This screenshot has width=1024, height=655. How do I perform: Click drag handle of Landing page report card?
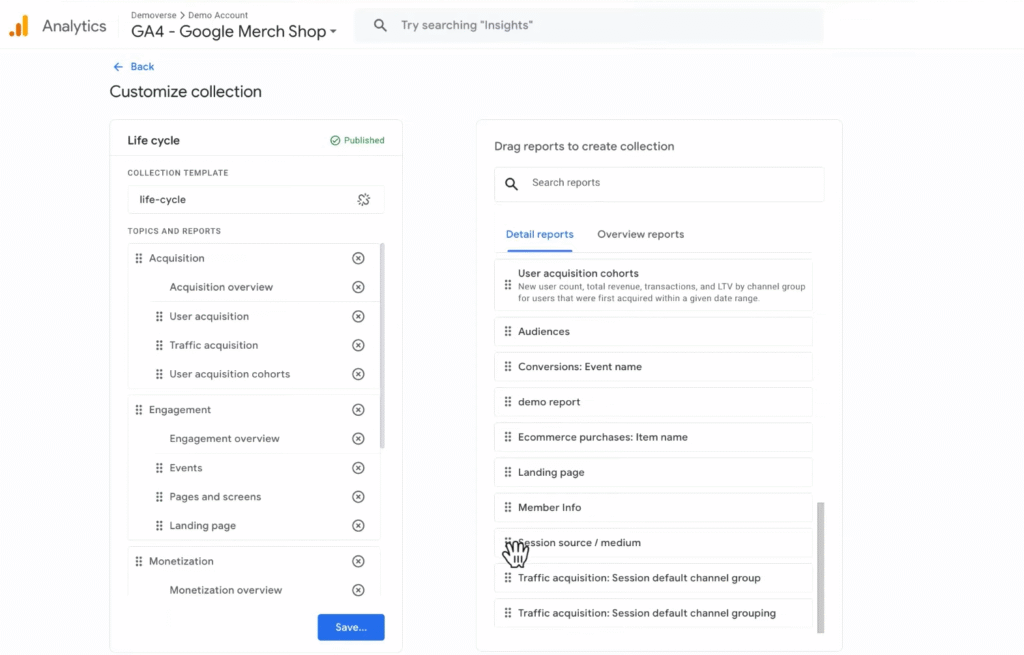tap(507, 473)
